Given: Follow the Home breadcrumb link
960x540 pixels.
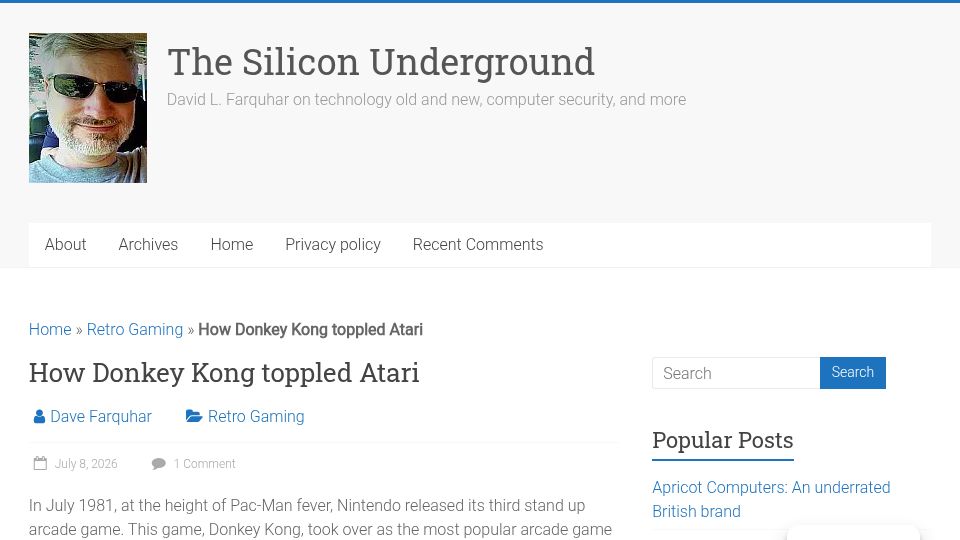Looking at the screenshot, I should pos(50,329).
